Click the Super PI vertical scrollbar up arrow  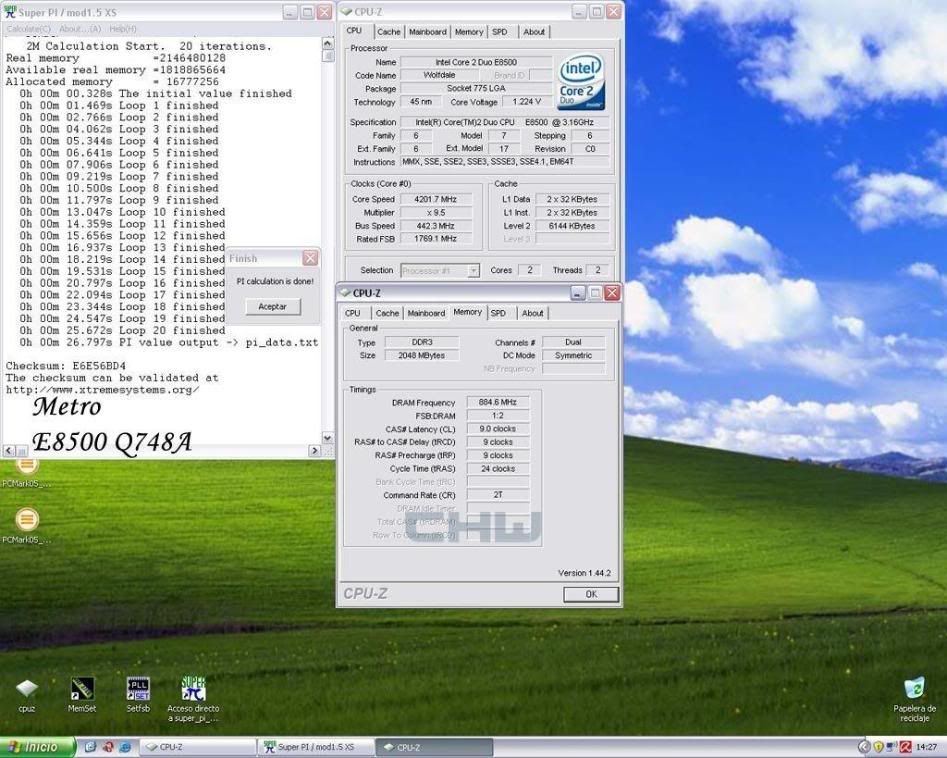pyautogui.click(x=327, y=43)
